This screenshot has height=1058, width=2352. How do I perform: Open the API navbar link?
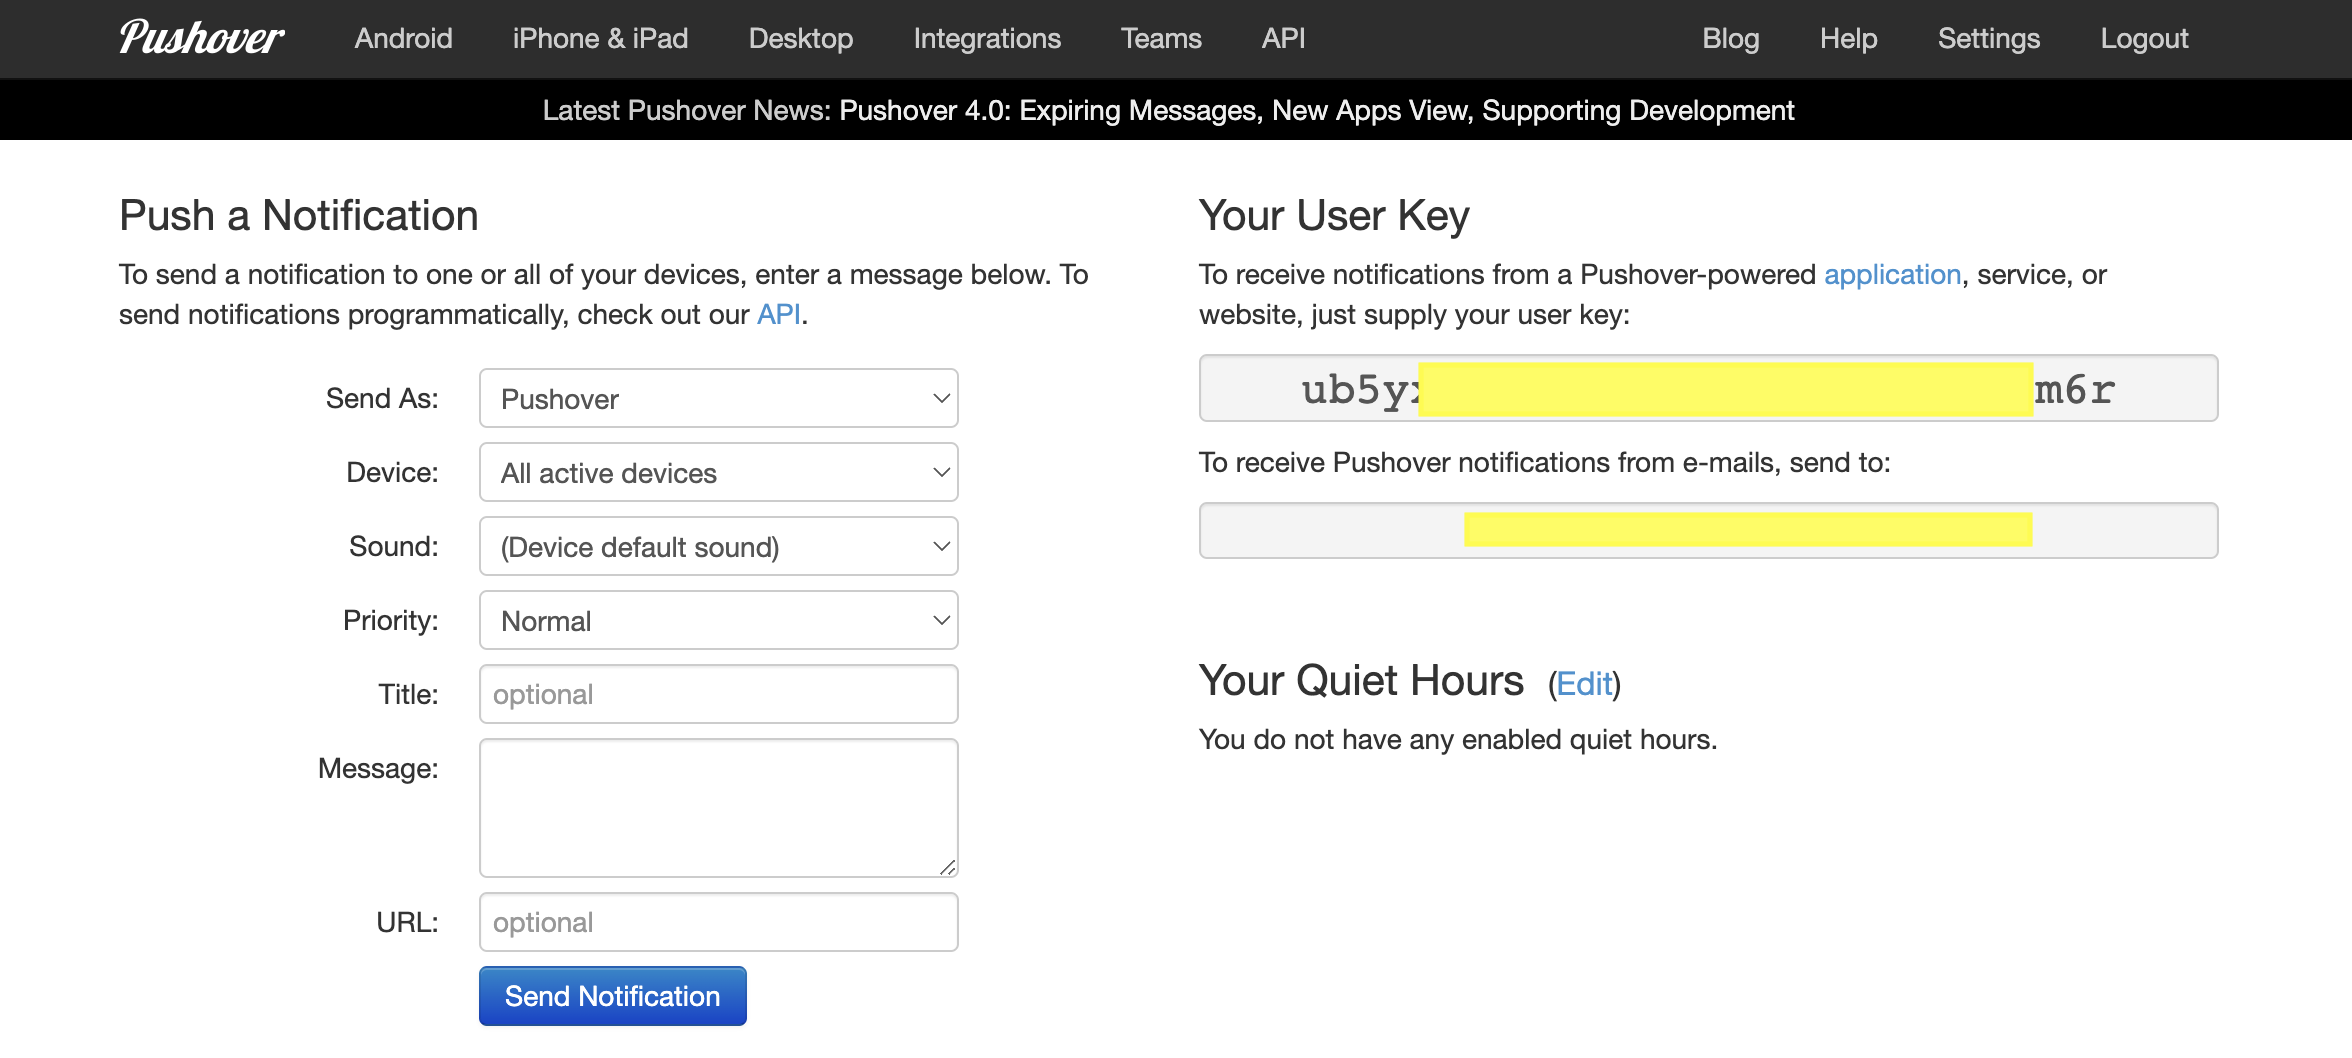coord(1283,38)
